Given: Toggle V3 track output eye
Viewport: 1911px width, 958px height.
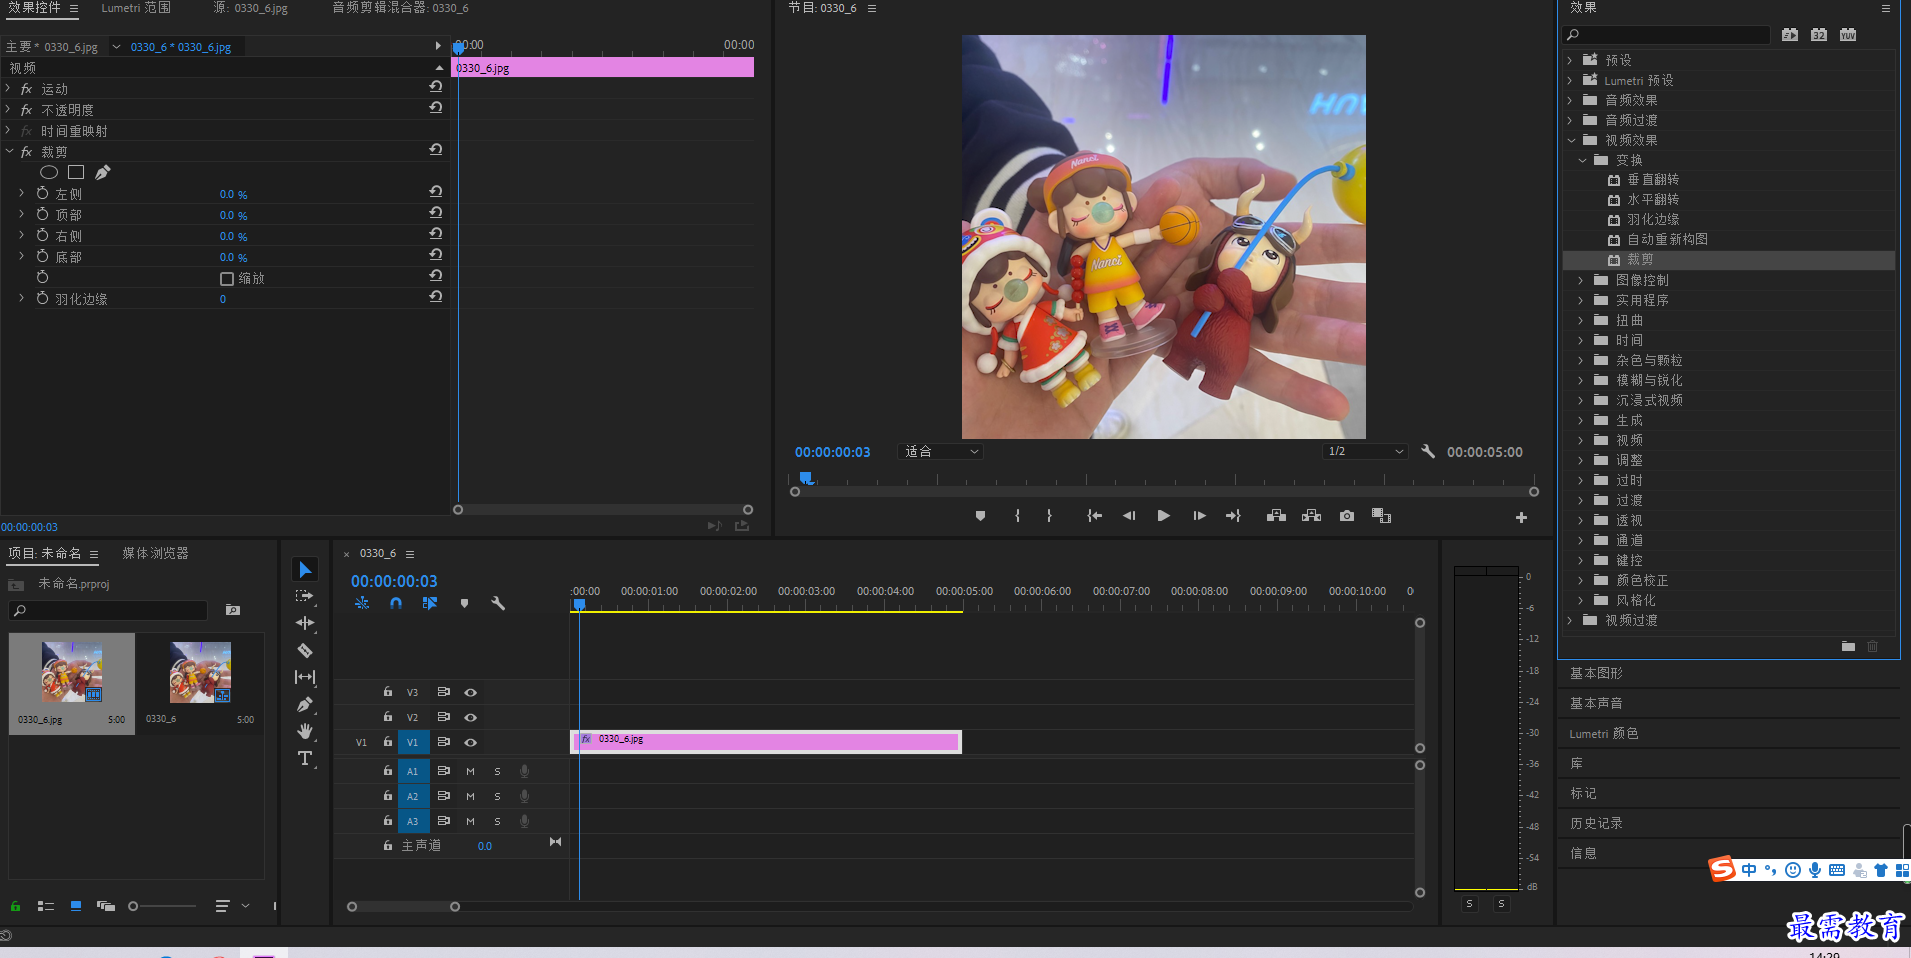Looking at the screenshot, I should (x=470, y=692).
